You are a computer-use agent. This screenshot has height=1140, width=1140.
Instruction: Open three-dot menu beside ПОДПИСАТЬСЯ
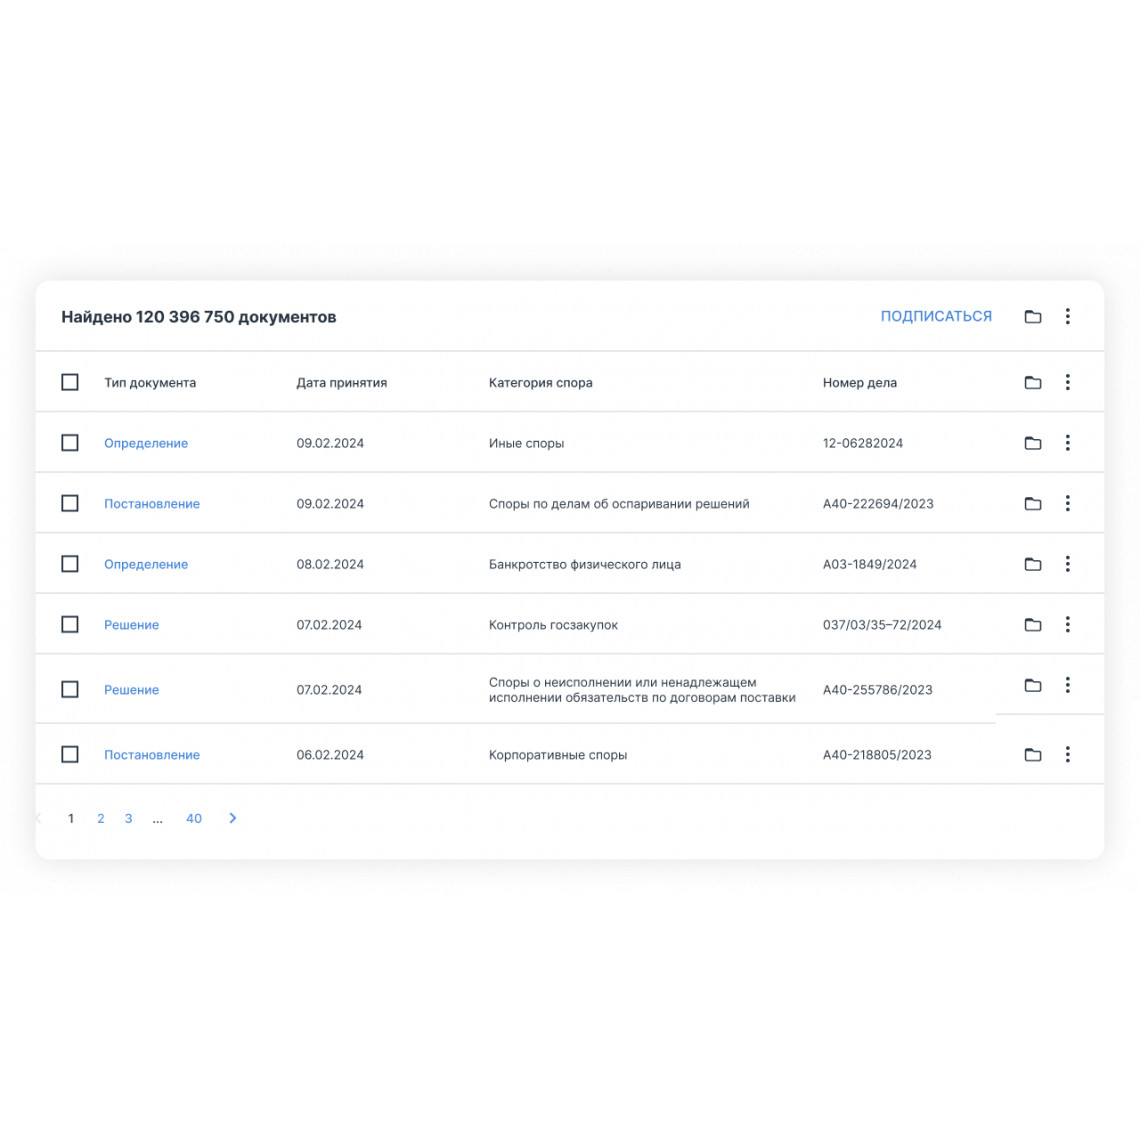click(x=1067, y=316)
